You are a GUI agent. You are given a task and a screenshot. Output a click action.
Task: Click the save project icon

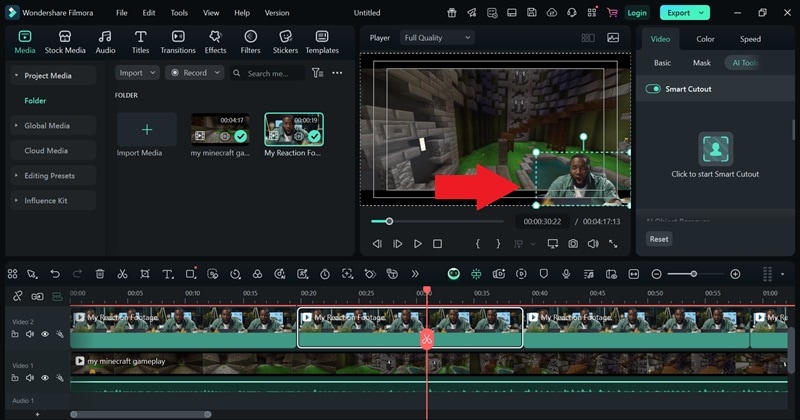[532, 13]
